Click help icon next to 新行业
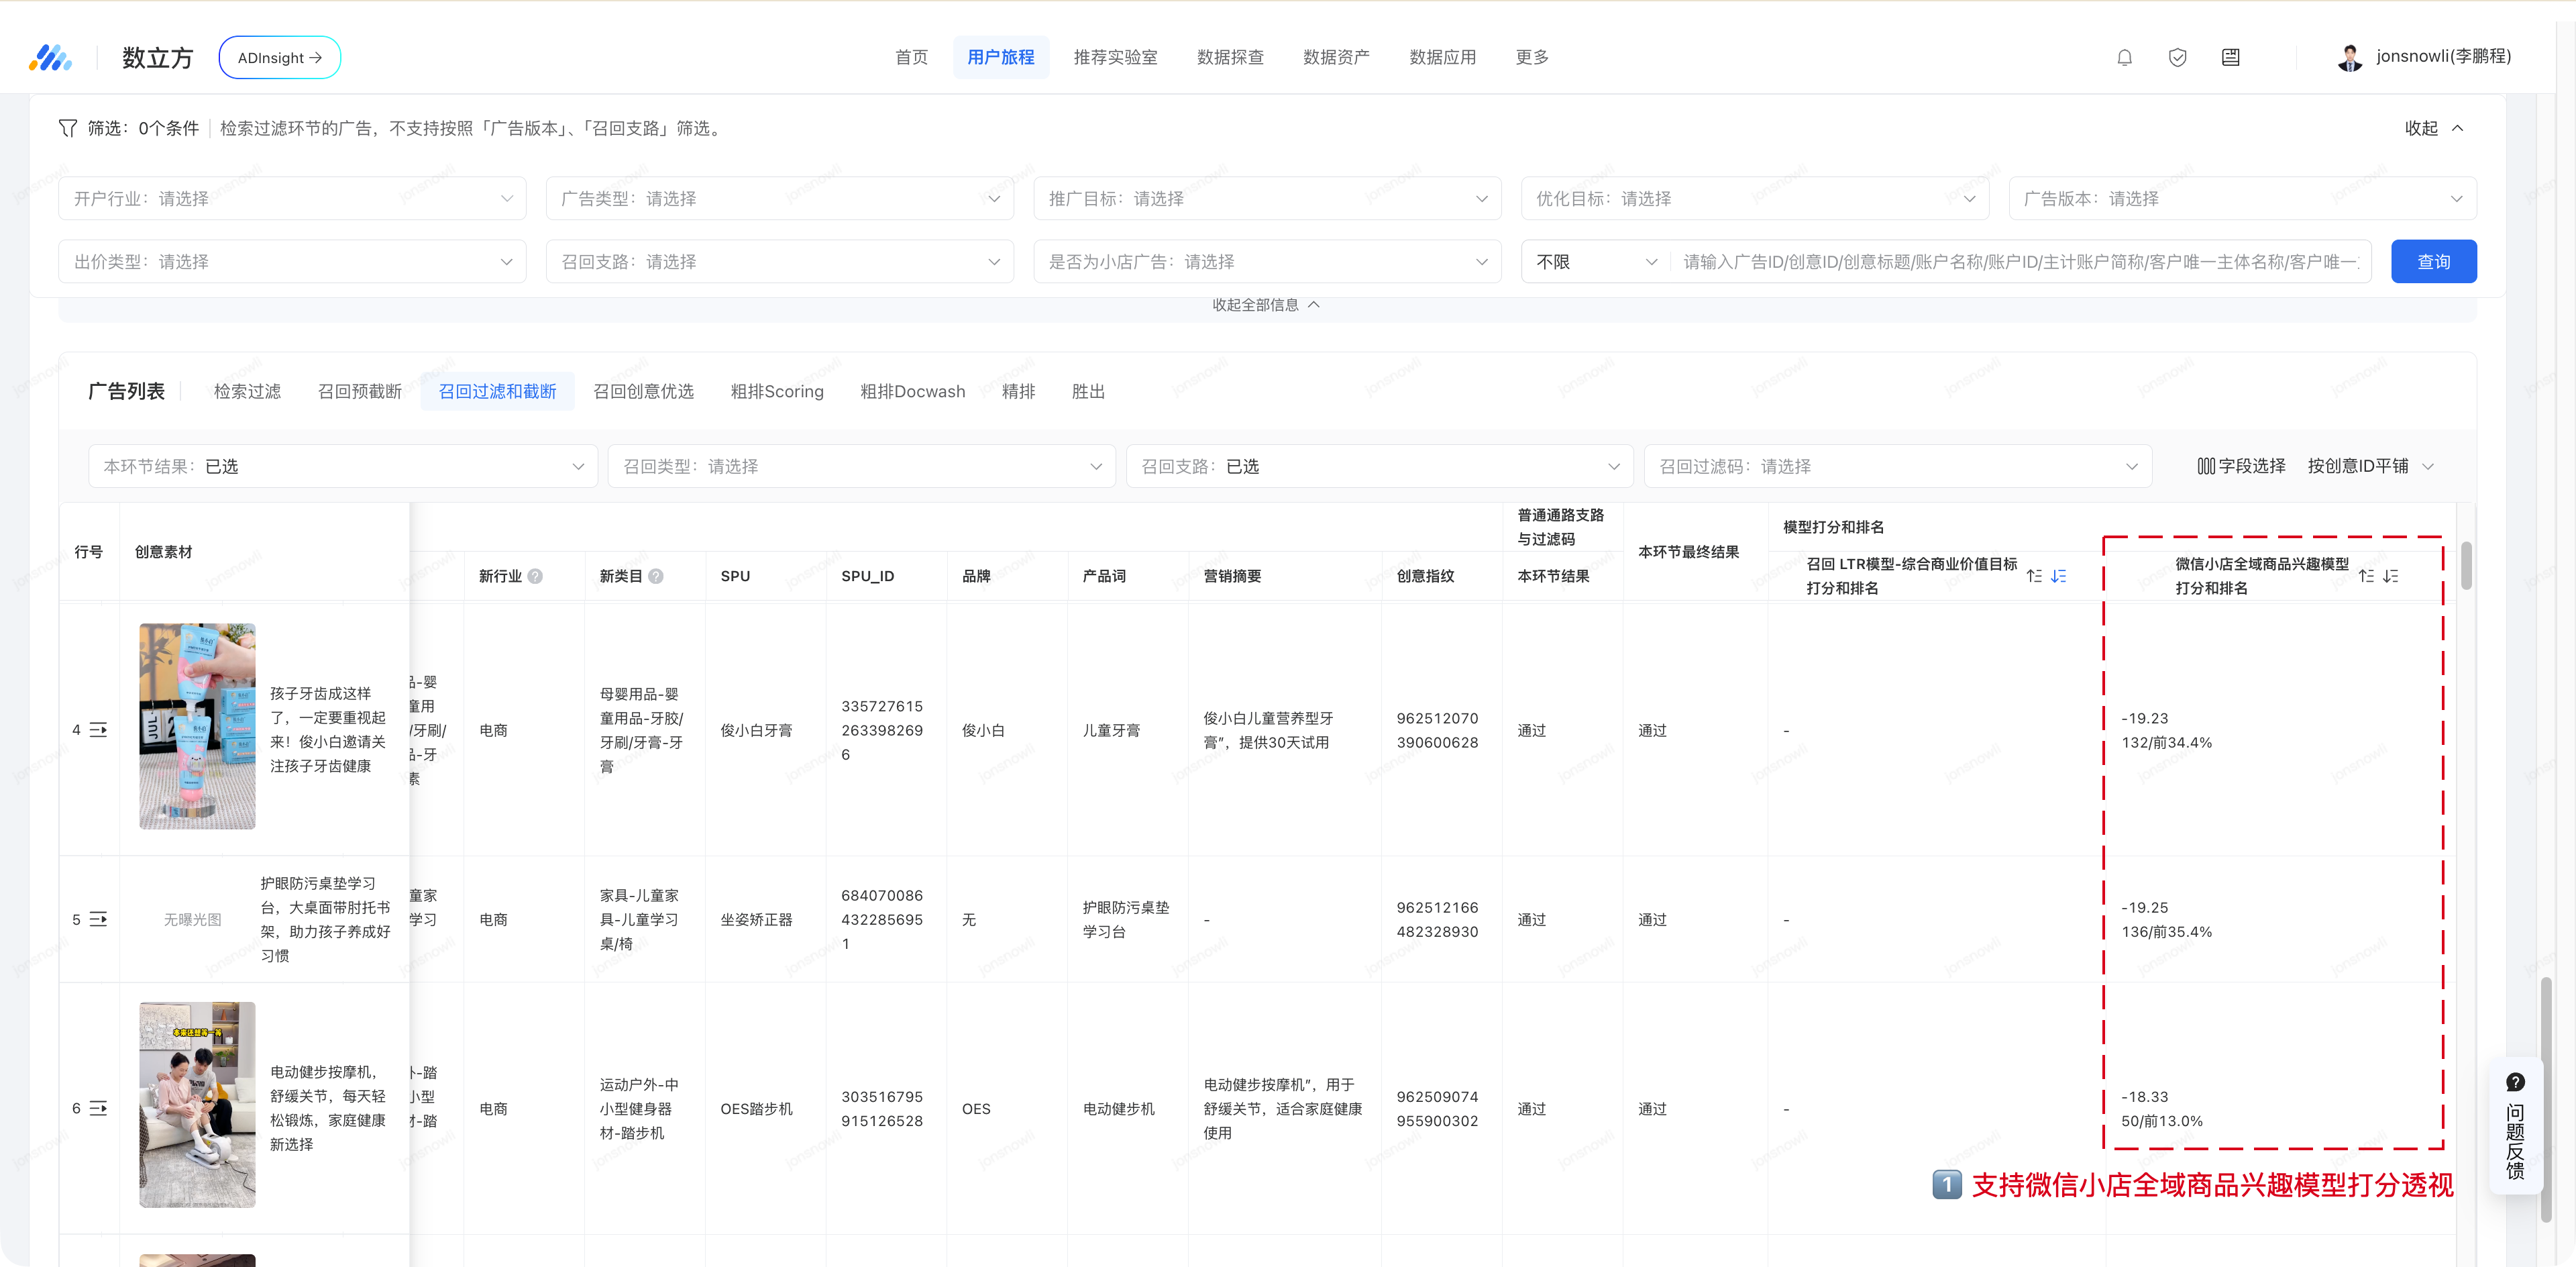The height and width of the screenshot is (1267, 2576). pyautogui.click(x=535, y=576)
